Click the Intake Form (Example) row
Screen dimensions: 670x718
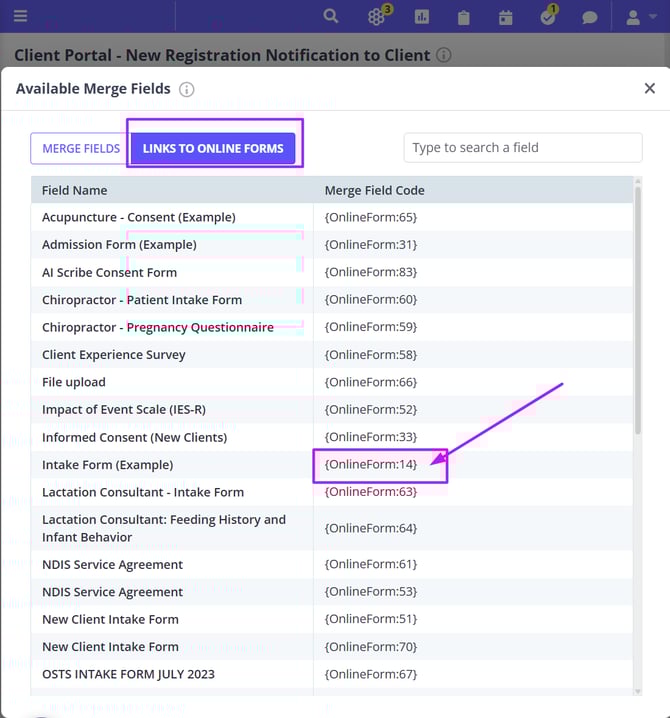(108, 464)
